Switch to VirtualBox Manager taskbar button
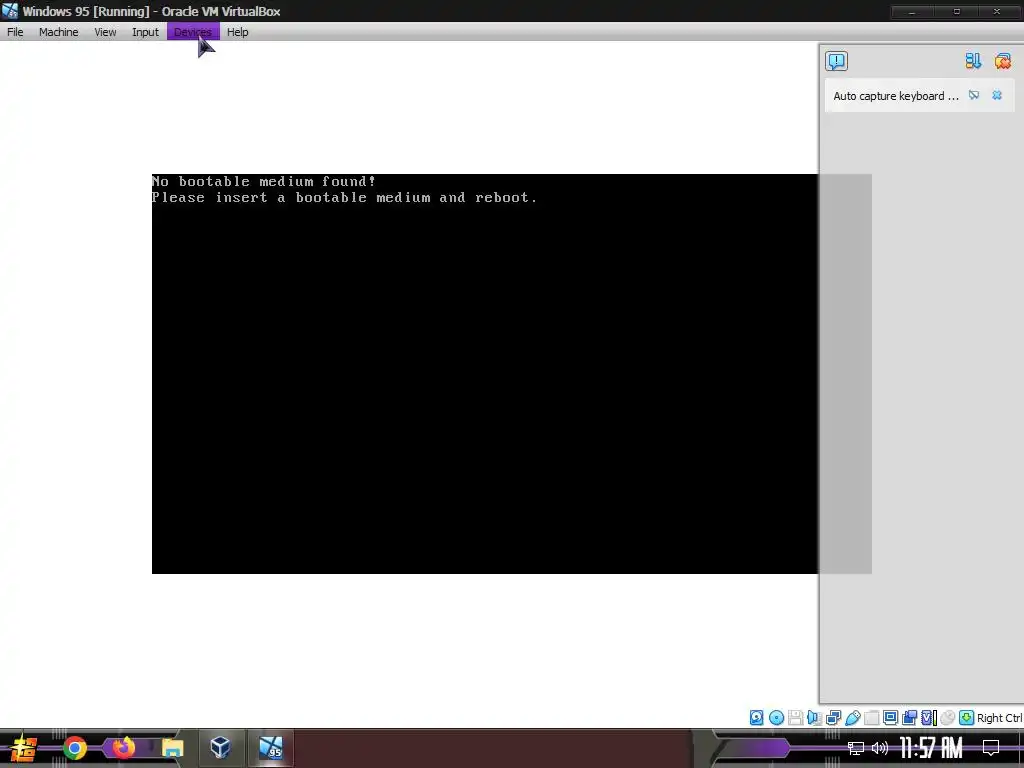 click(220, 748)
